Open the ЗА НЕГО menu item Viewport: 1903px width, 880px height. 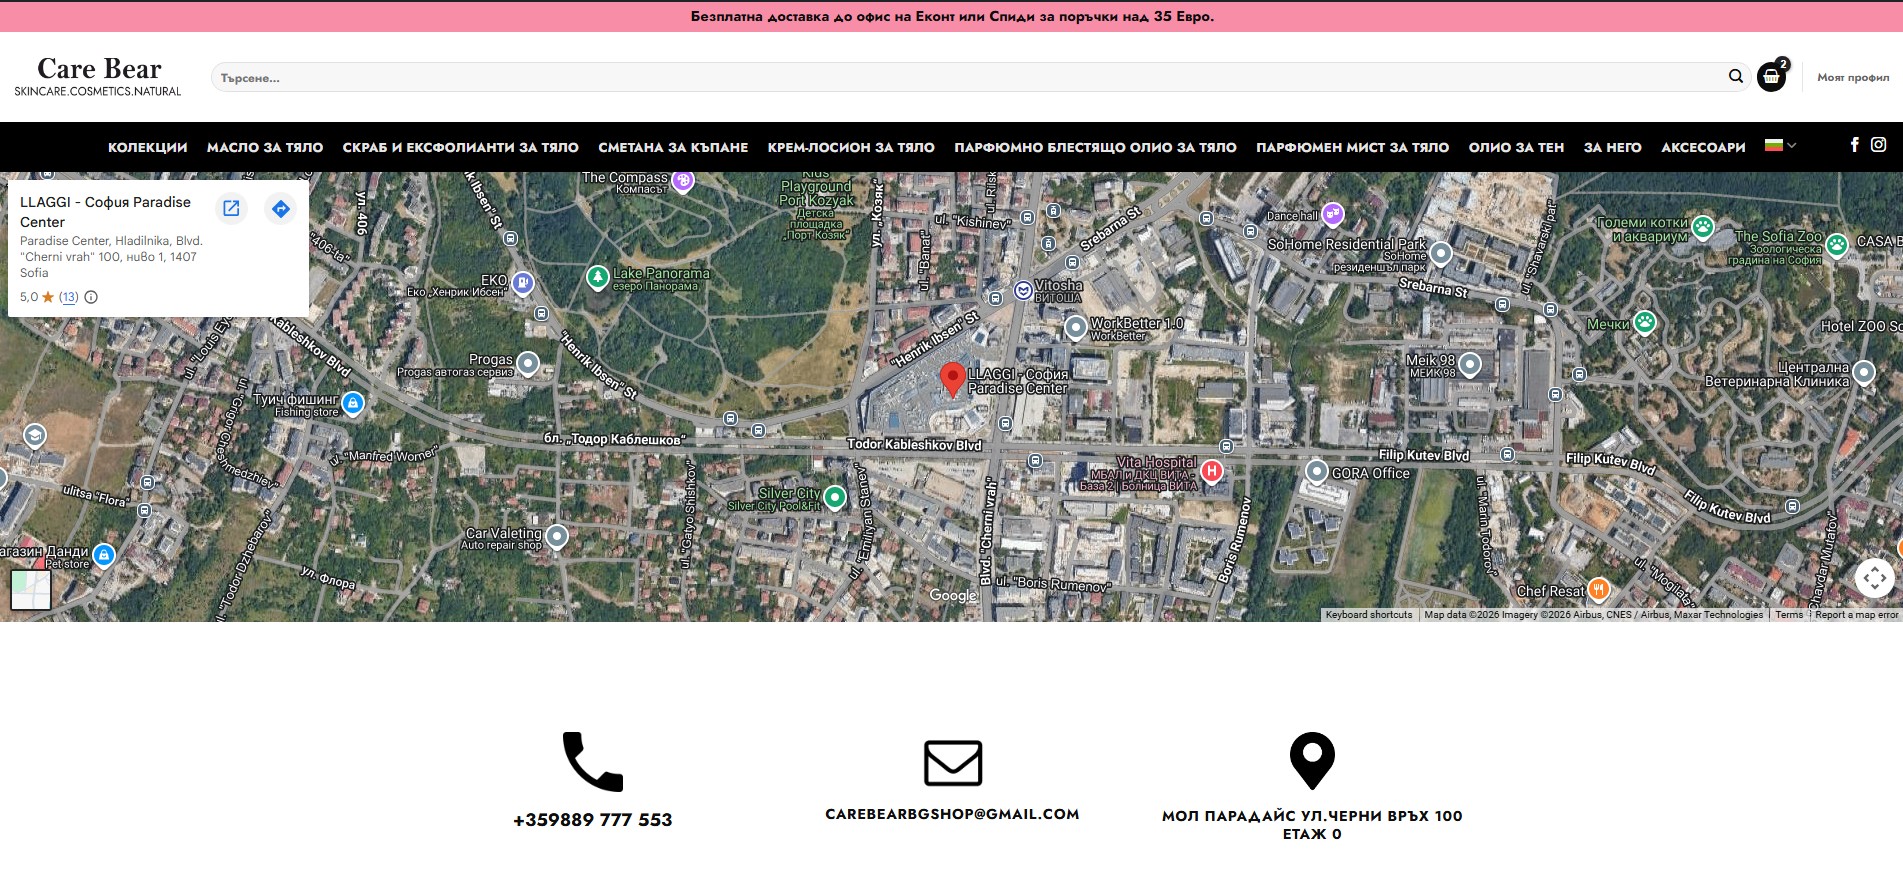click(1612, 147)
